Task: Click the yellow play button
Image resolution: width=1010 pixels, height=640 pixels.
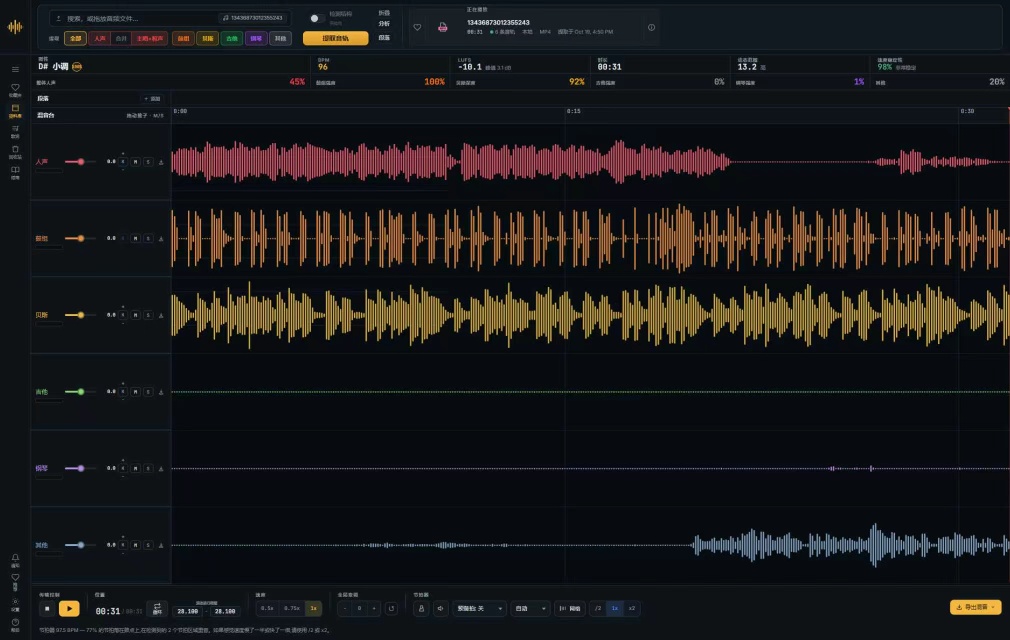Action: point(70,608)
